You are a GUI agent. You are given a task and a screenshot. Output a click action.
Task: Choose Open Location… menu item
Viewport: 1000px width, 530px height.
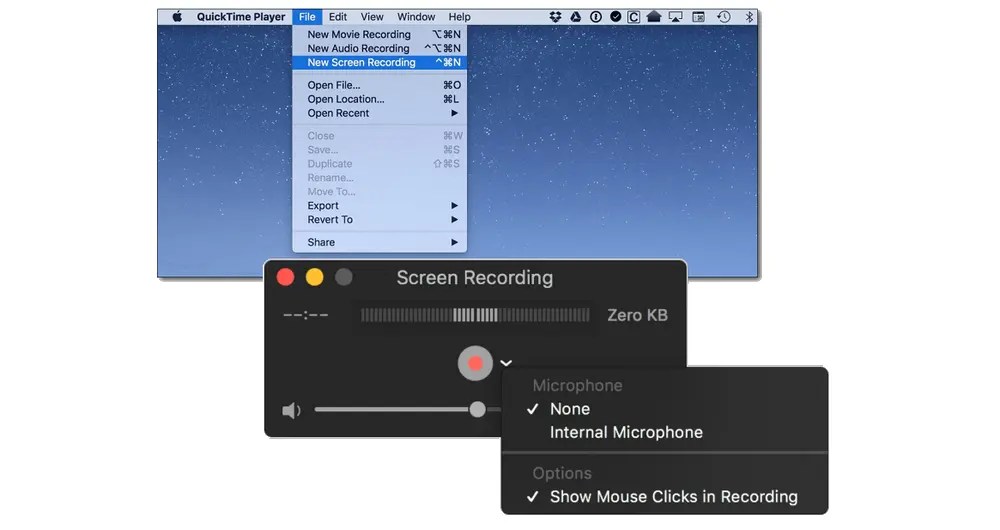coord(379,99)
